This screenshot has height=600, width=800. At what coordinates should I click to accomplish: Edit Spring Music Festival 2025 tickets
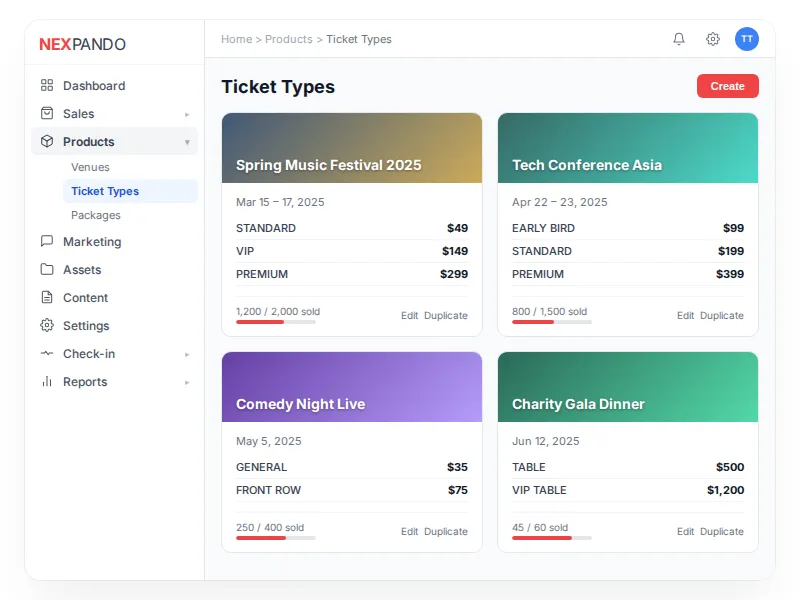click(409, 315)
